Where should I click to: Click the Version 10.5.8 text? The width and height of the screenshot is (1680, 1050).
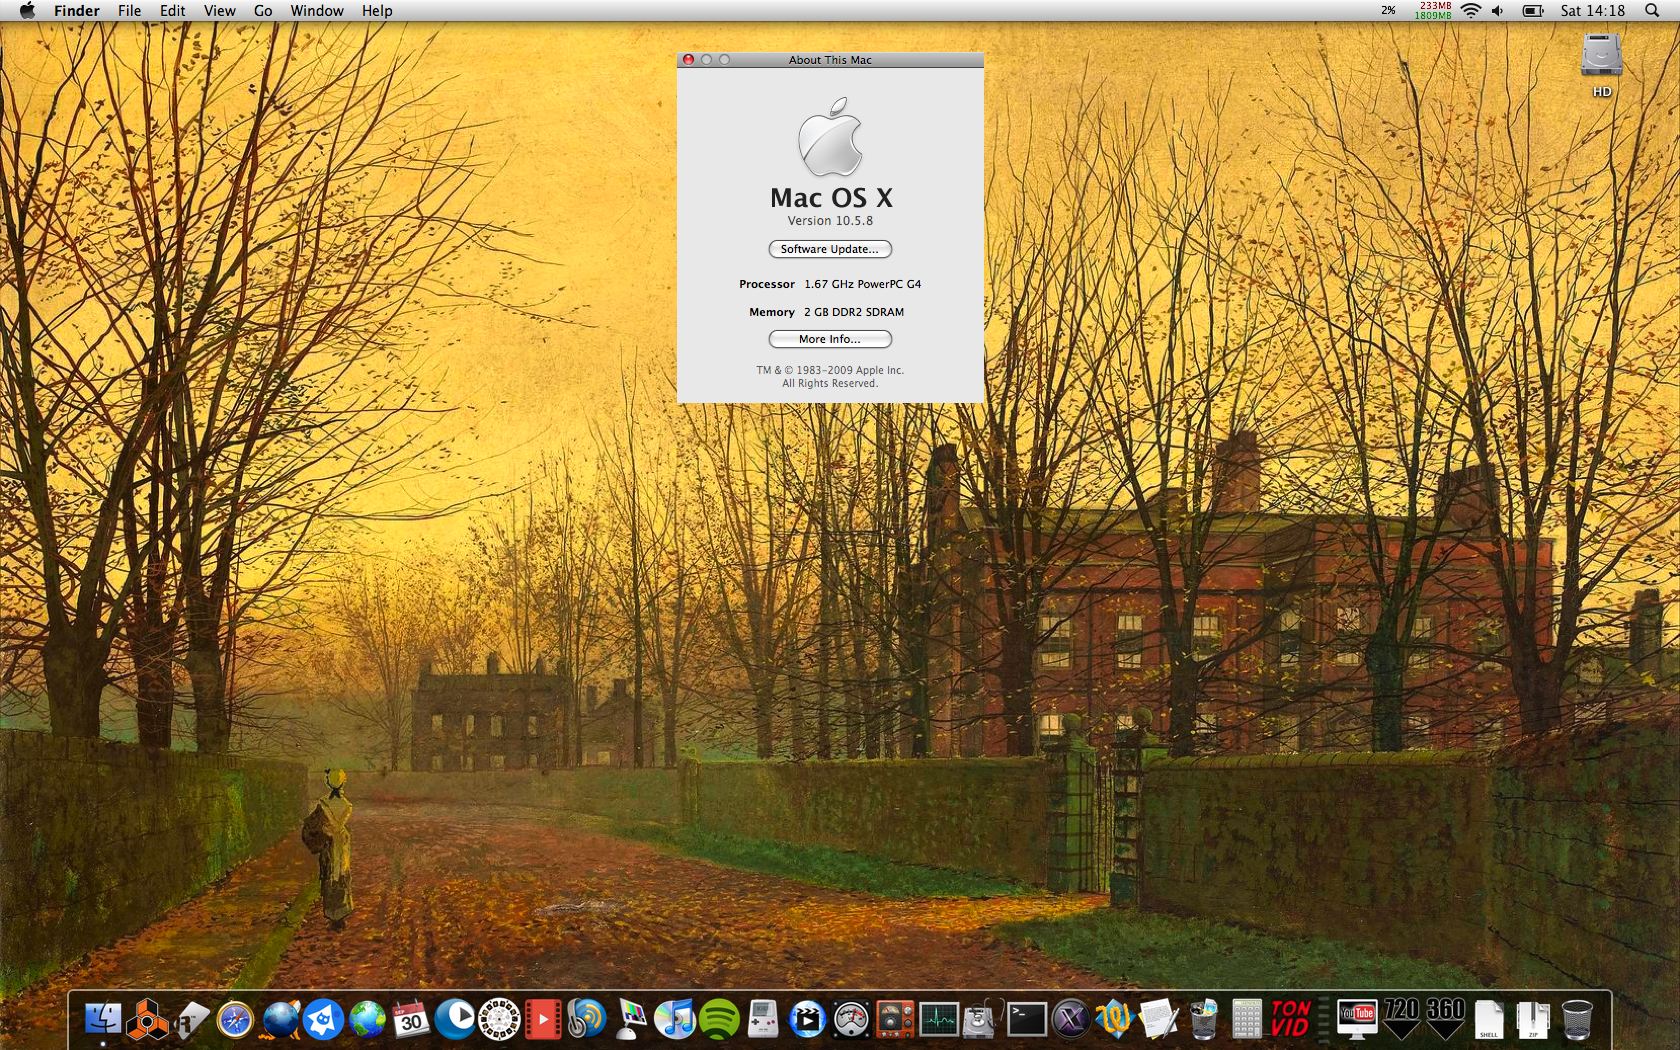click(830, 221)
